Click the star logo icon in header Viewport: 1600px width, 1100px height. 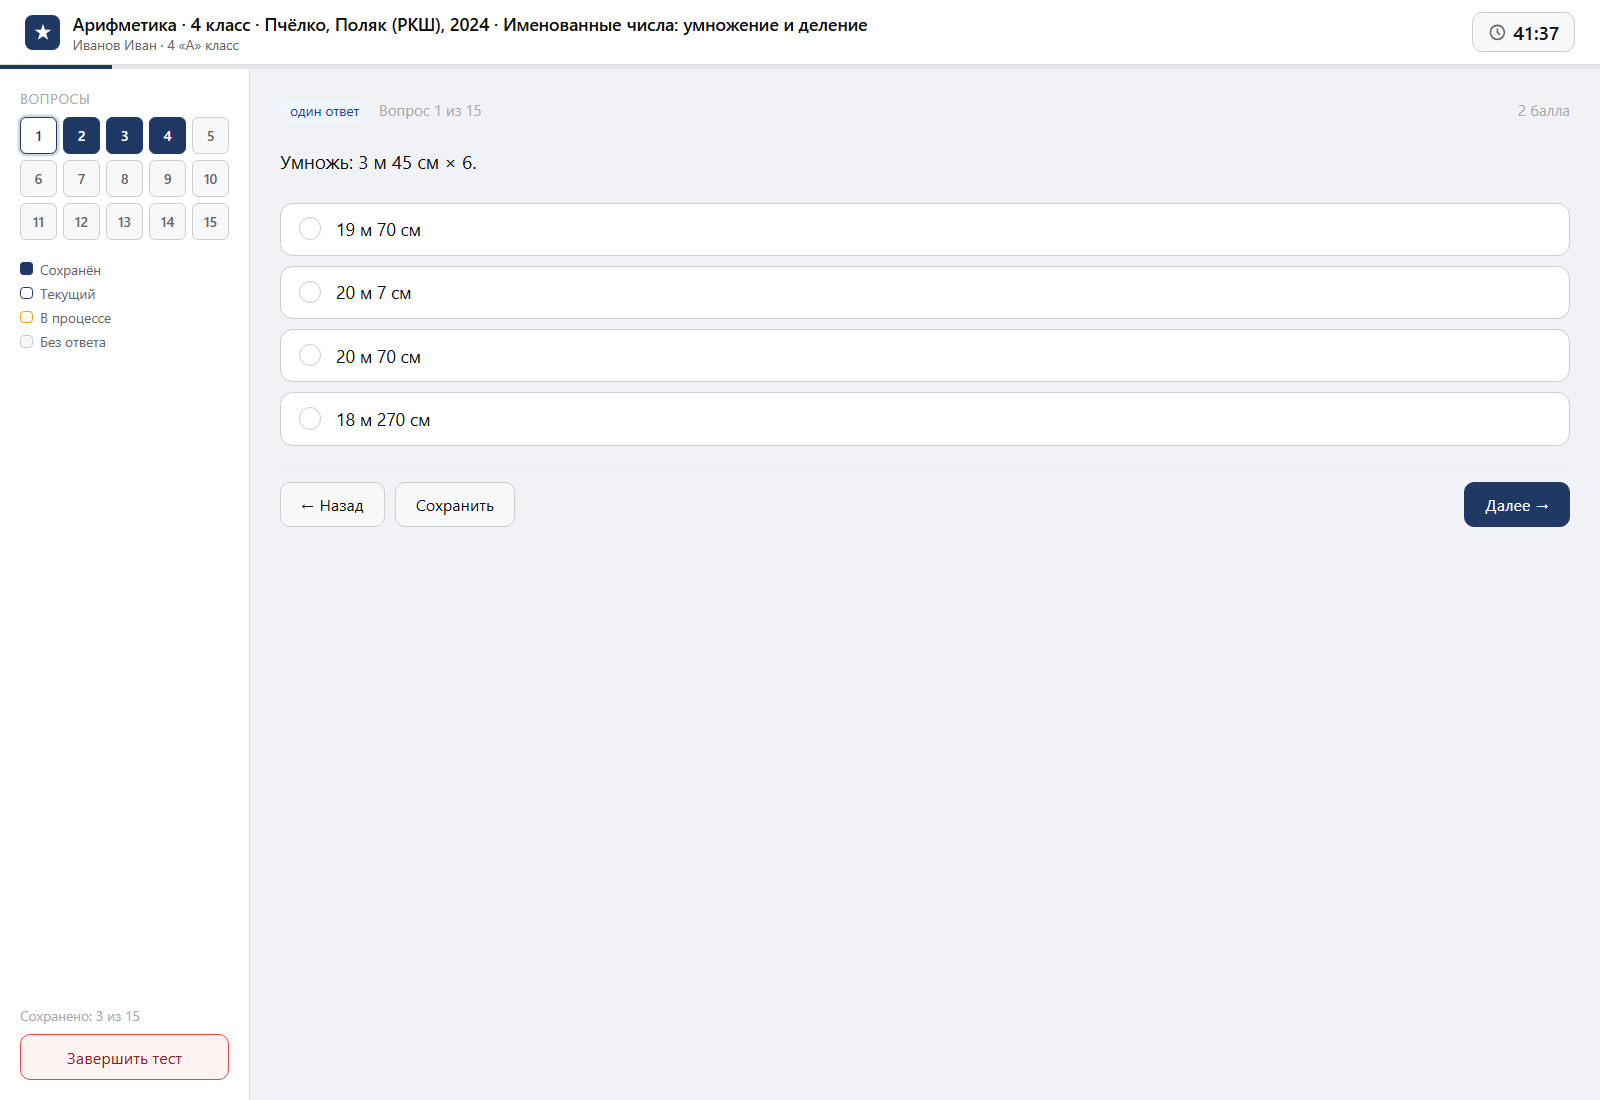click(42, 33)
